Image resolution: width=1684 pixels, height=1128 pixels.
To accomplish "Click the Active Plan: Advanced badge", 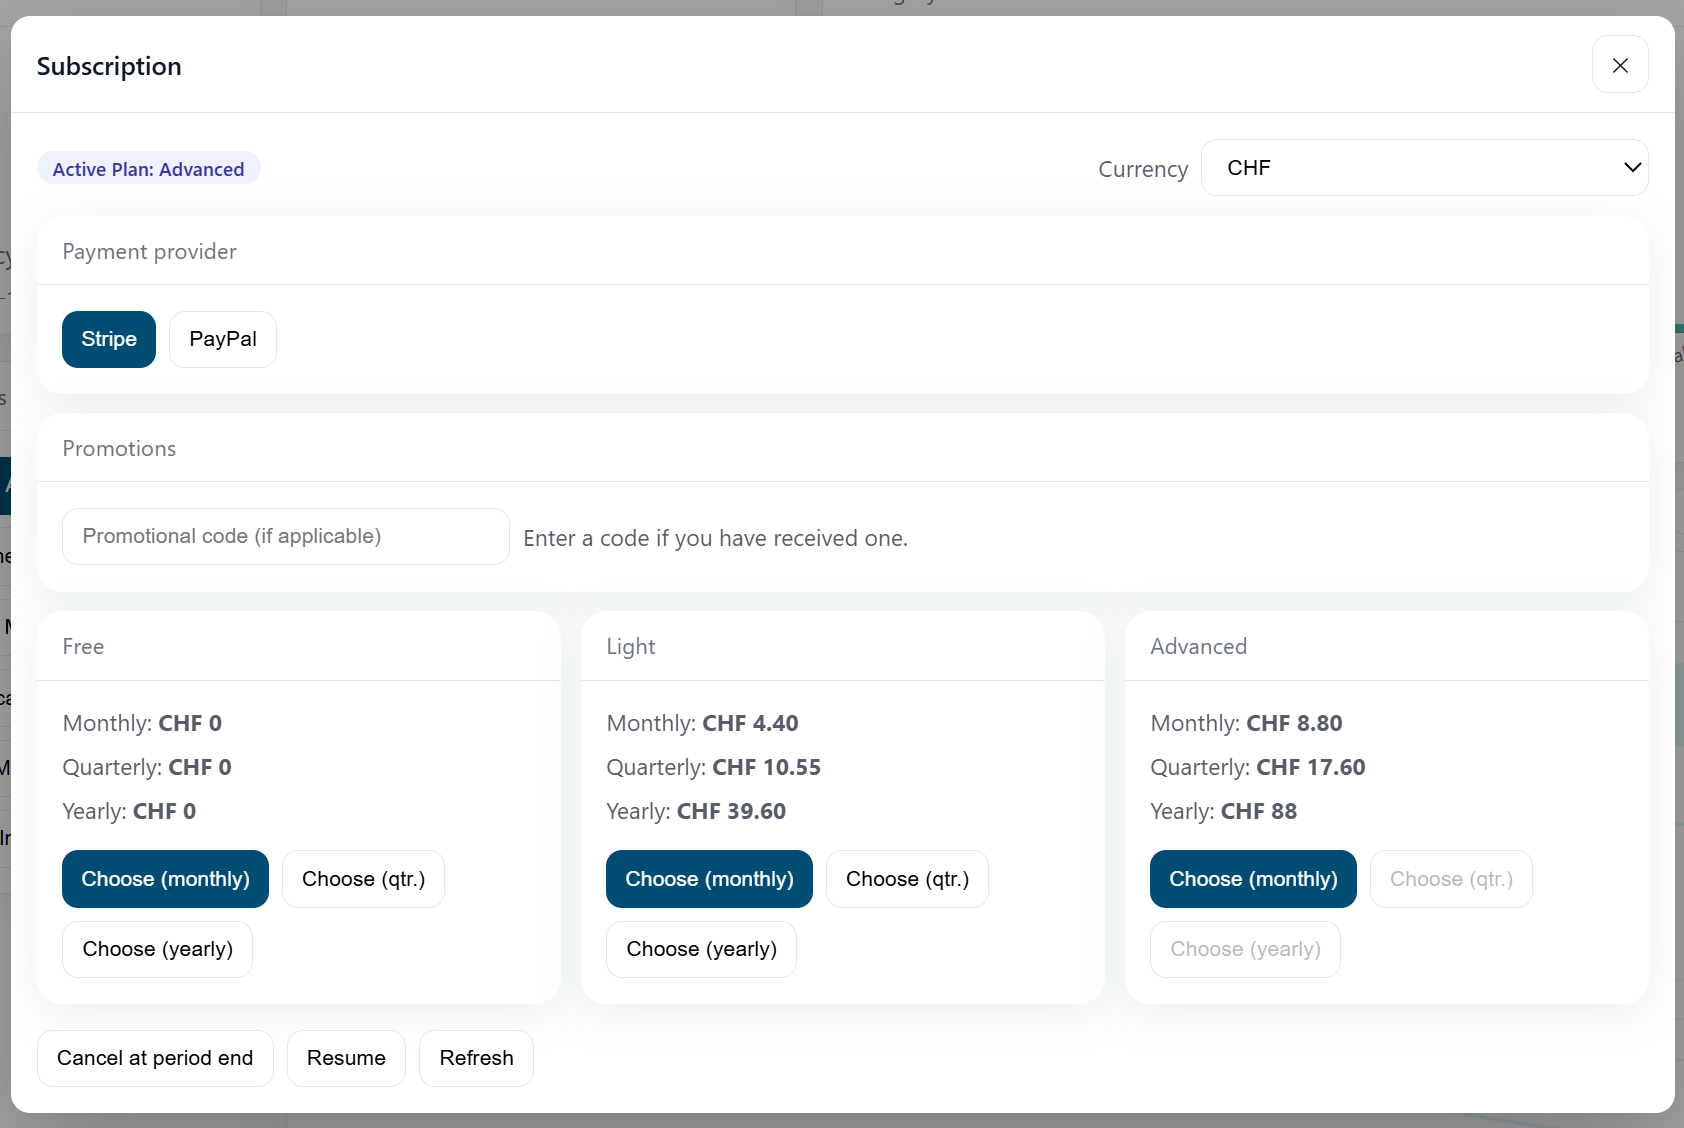I will (x=148, y=168).
